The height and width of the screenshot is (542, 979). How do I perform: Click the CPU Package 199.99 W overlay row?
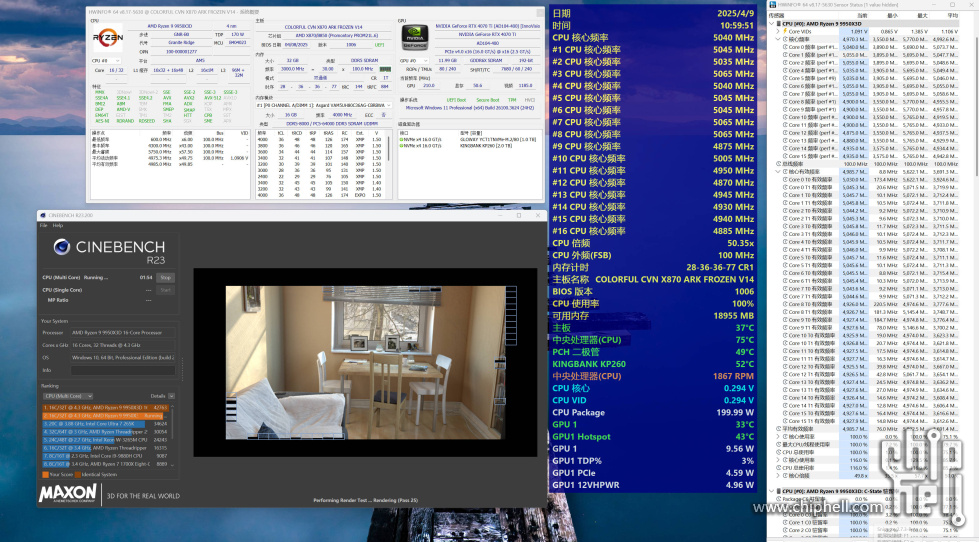(653, 412)
